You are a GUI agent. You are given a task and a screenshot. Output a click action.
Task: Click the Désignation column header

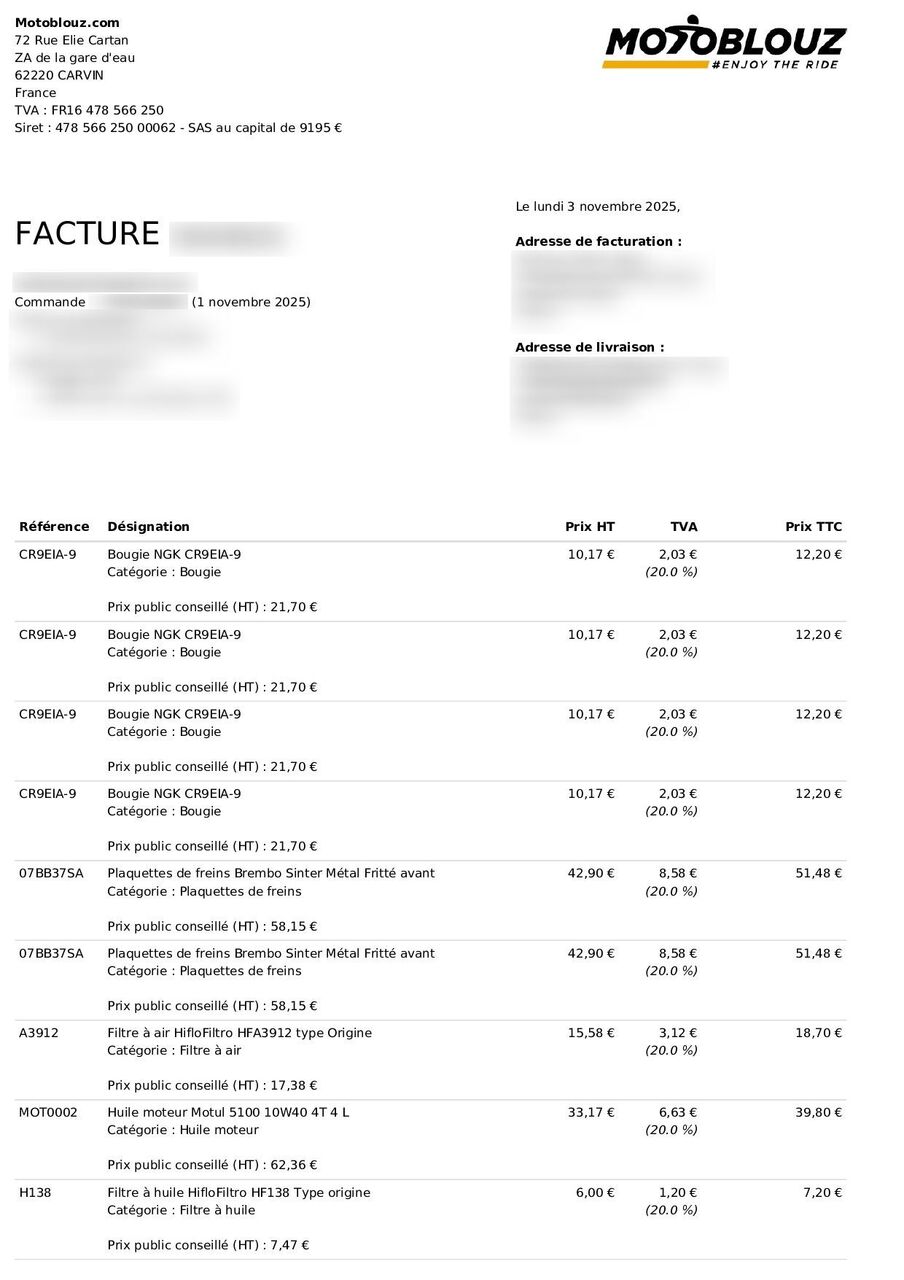coord(148,527)
